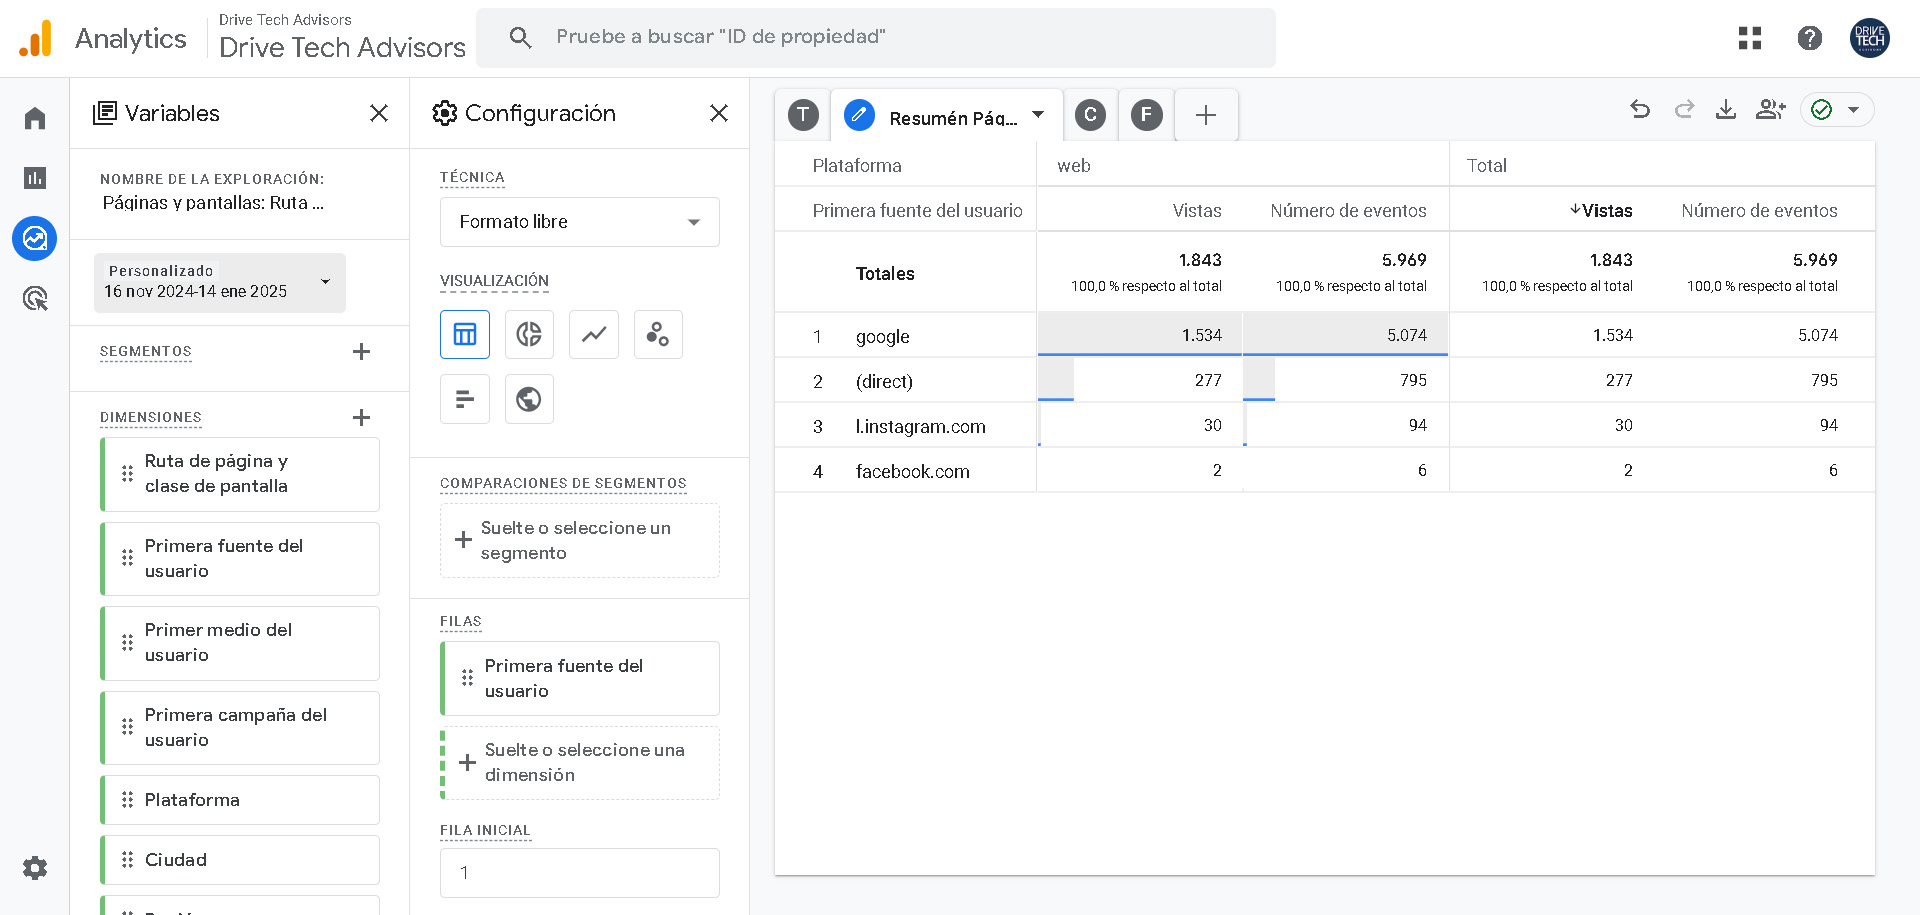Download the exploration data
Viewport: 1920px width, 915px height.
coord(1726,109)
